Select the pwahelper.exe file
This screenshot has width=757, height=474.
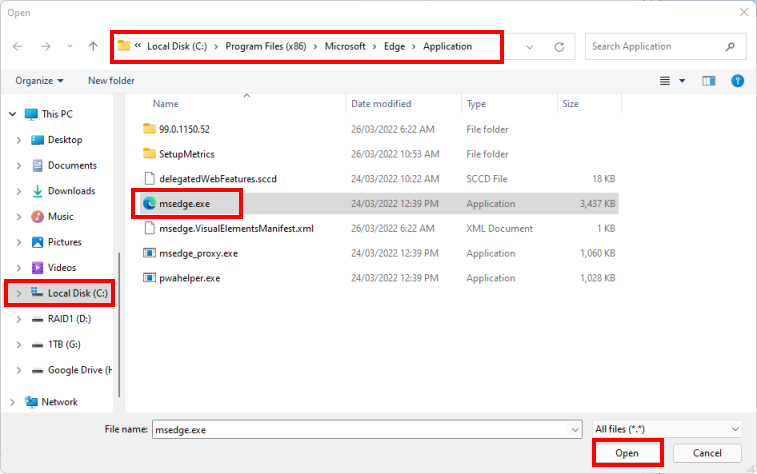[189, 278]
